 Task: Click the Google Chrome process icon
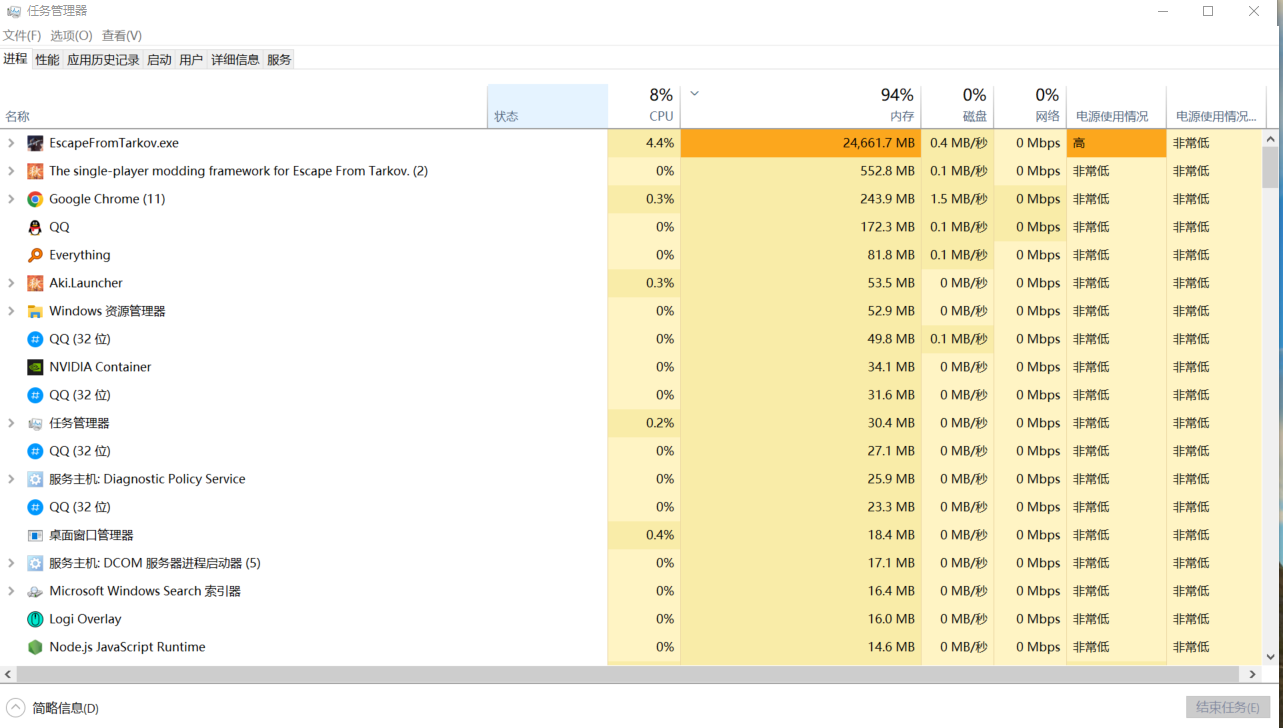click(x=35, y=199)
